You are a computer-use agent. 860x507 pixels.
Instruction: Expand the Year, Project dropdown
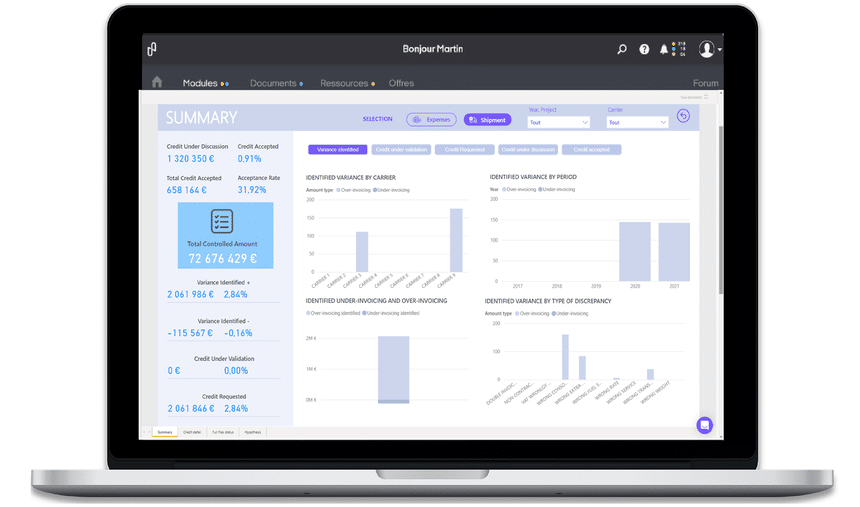(x=559, y=122)
